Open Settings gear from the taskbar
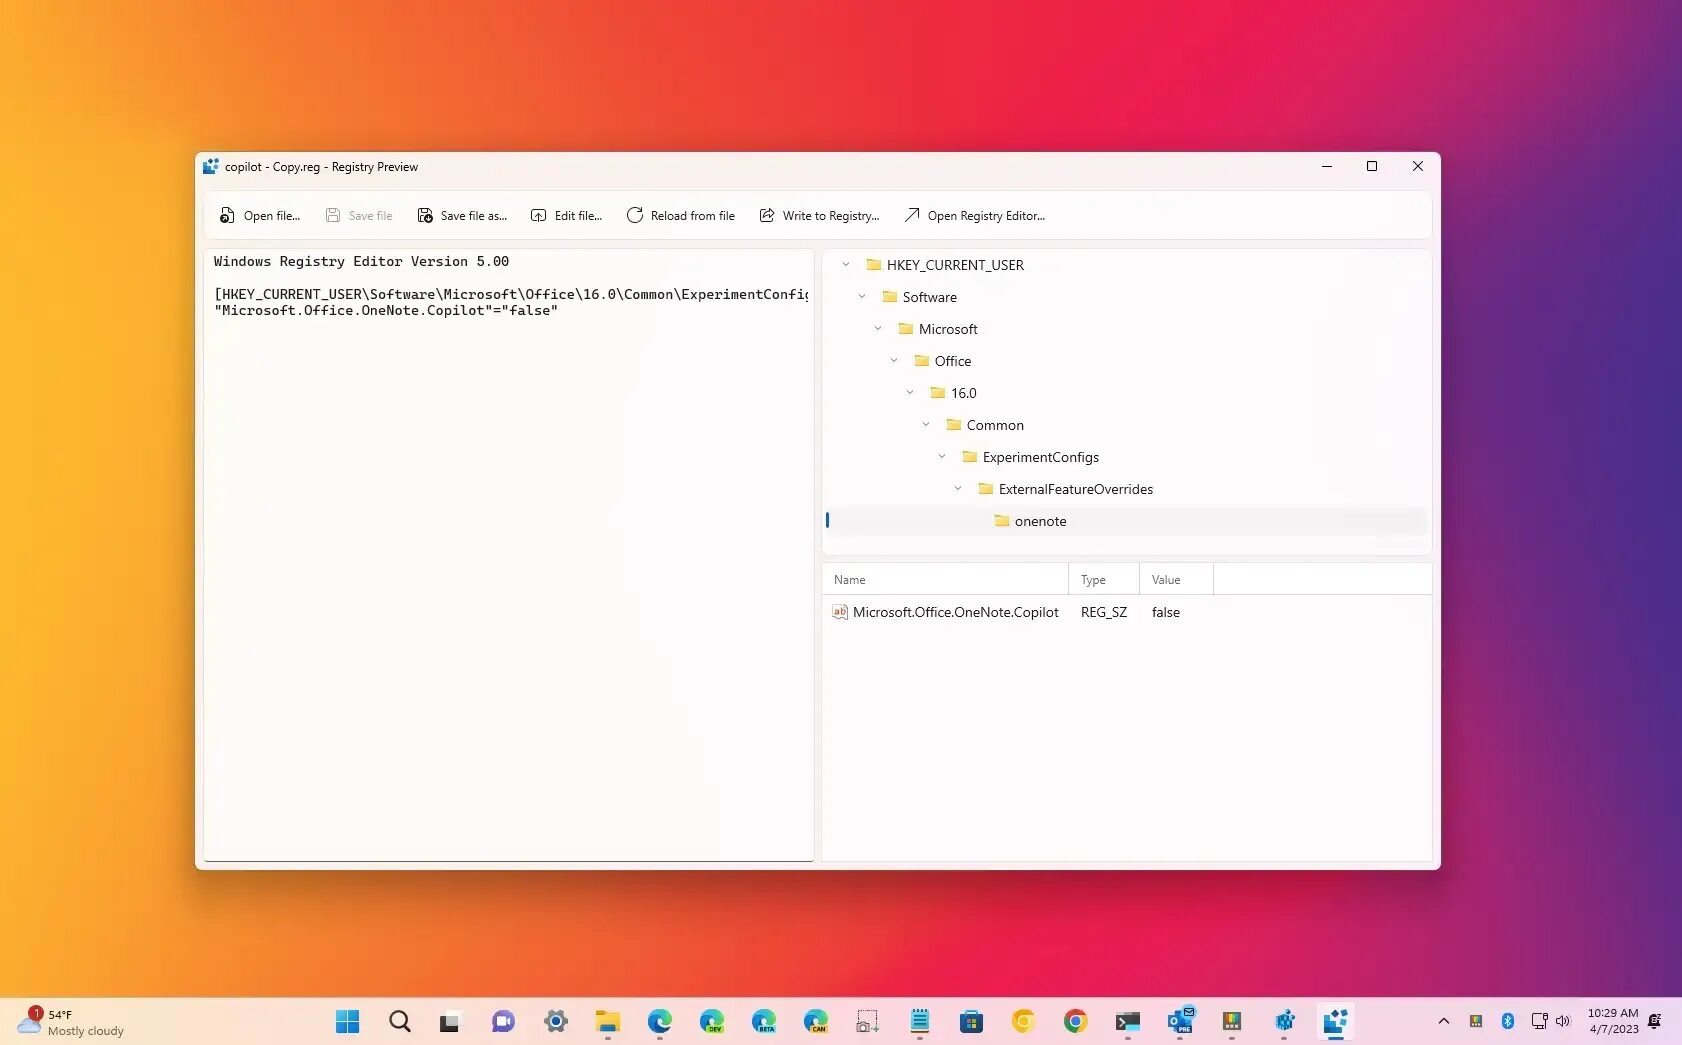 [x=556, y=1021]
